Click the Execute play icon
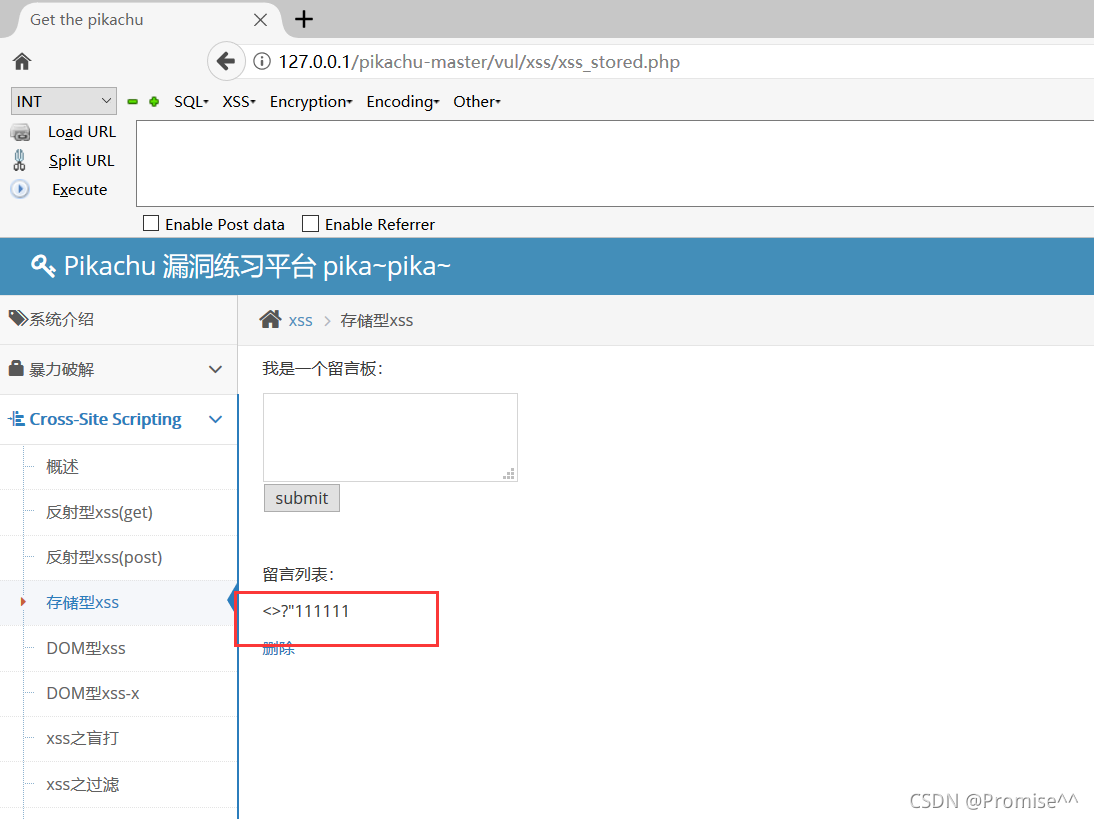This screenshot has width=1094, height=819. pos(20,189)
